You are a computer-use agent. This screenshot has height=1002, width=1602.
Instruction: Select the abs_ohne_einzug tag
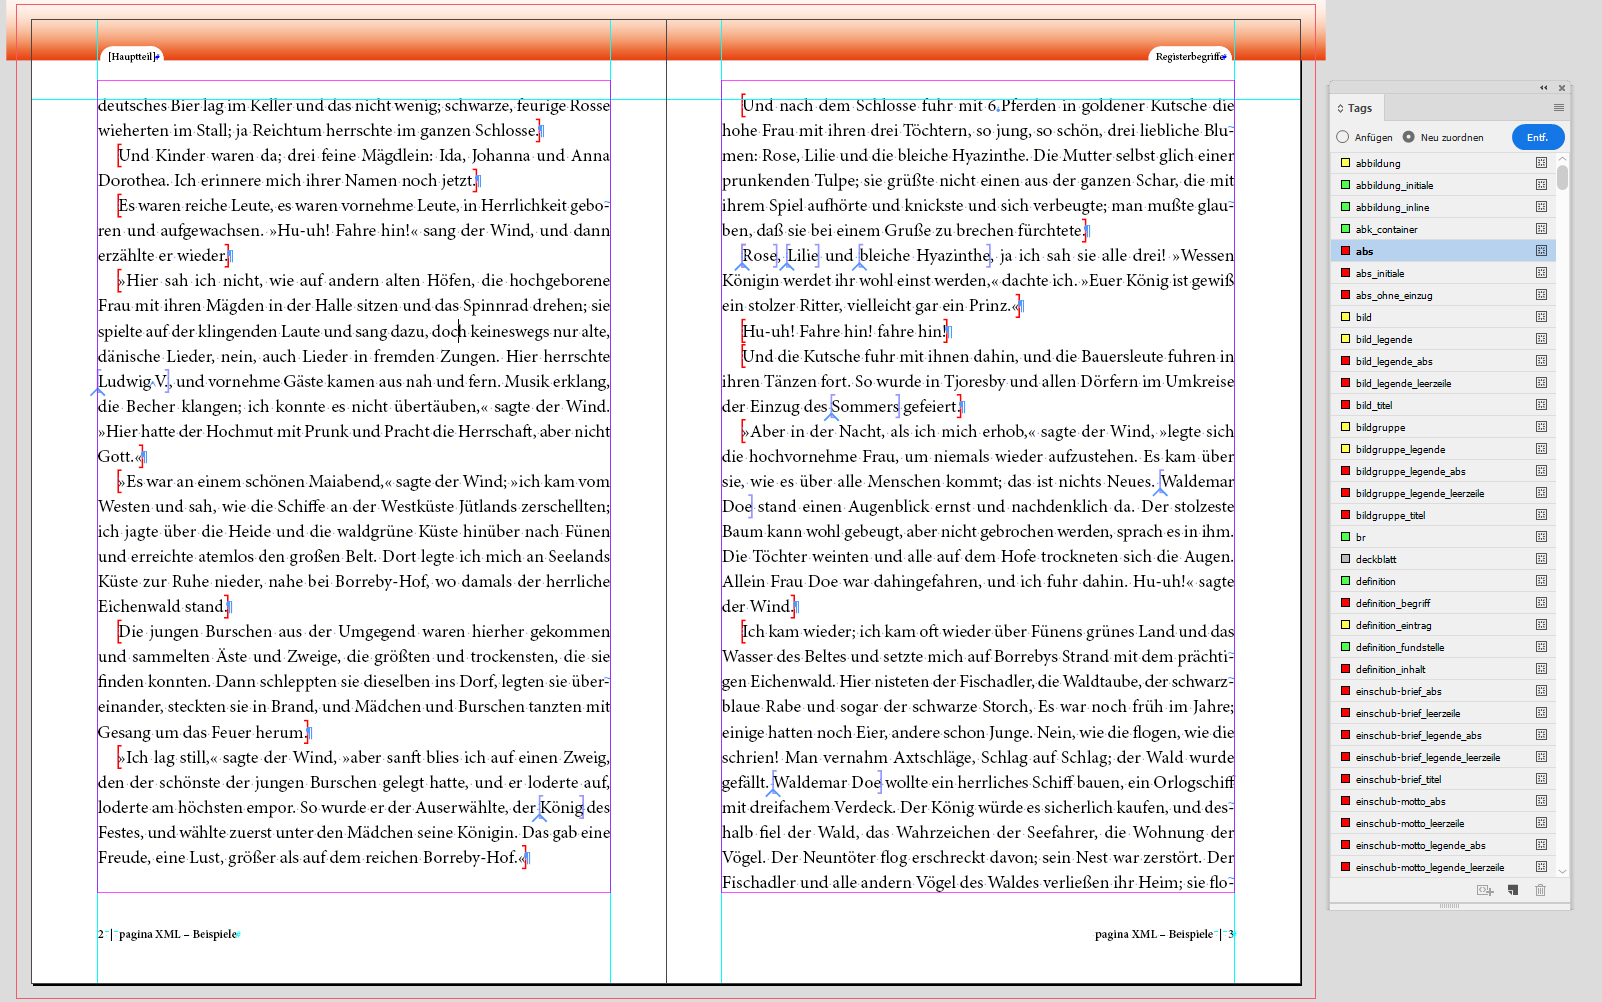(x=1443, y=295)
